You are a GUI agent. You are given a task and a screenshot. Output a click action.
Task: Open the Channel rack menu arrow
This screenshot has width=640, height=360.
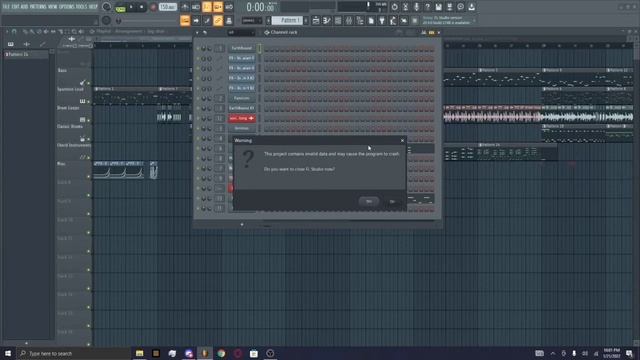pyautogui.click(x=198, y=32)
